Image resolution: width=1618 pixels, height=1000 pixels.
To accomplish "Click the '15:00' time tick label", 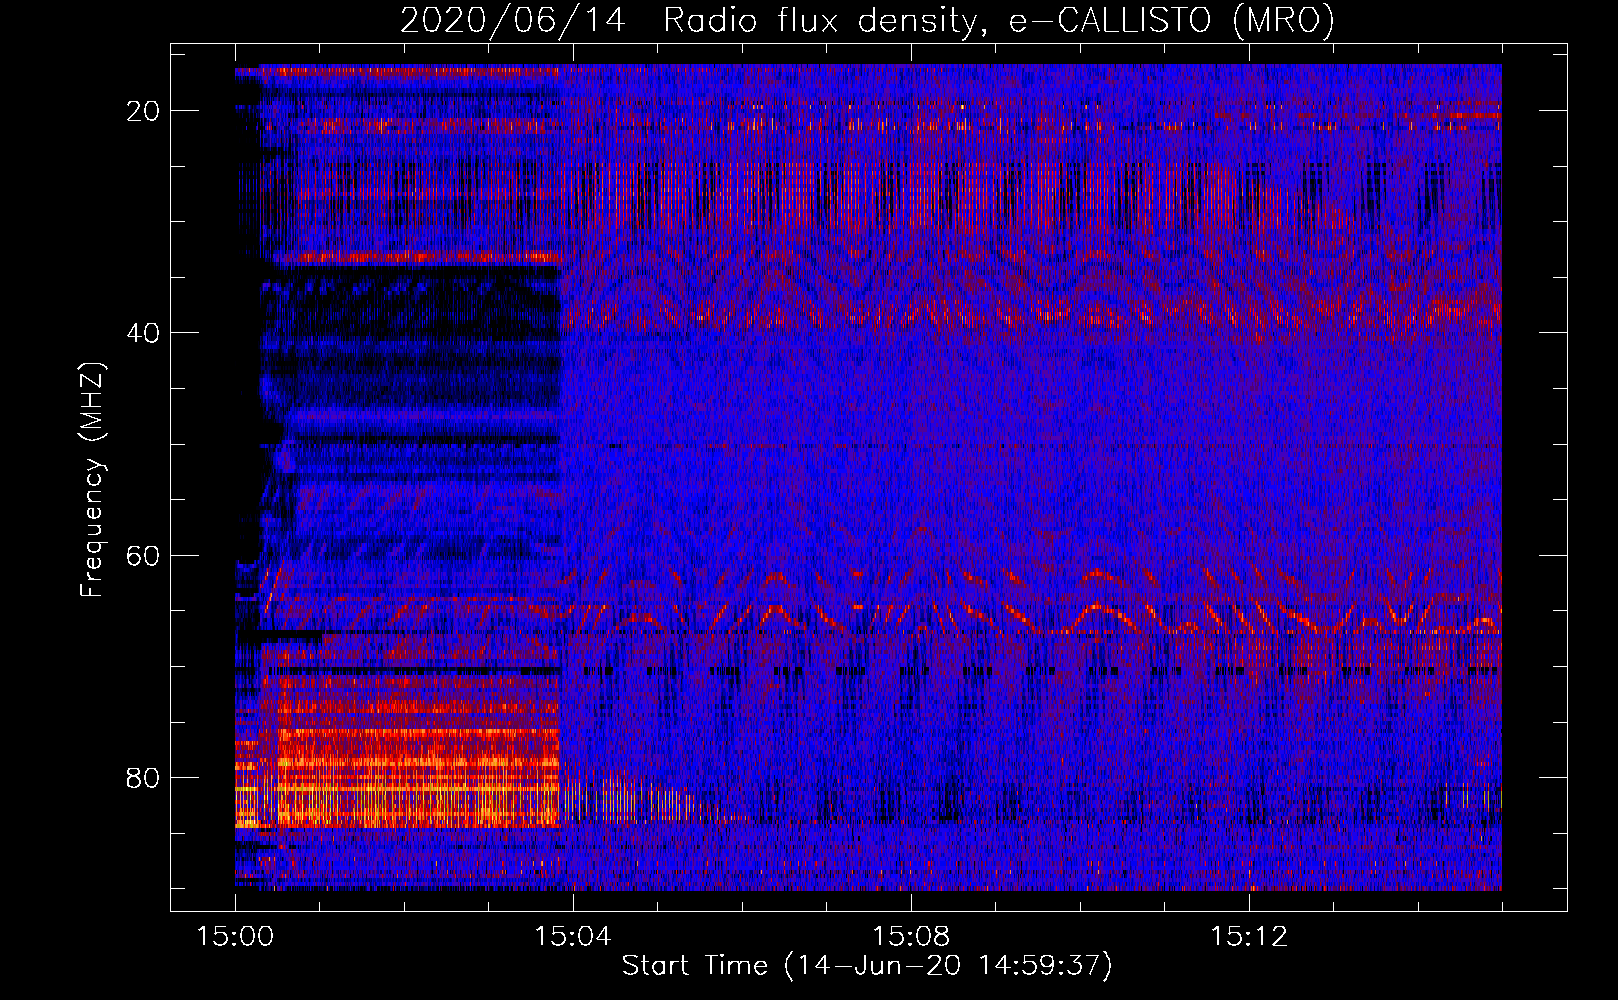I will [235, 937].
